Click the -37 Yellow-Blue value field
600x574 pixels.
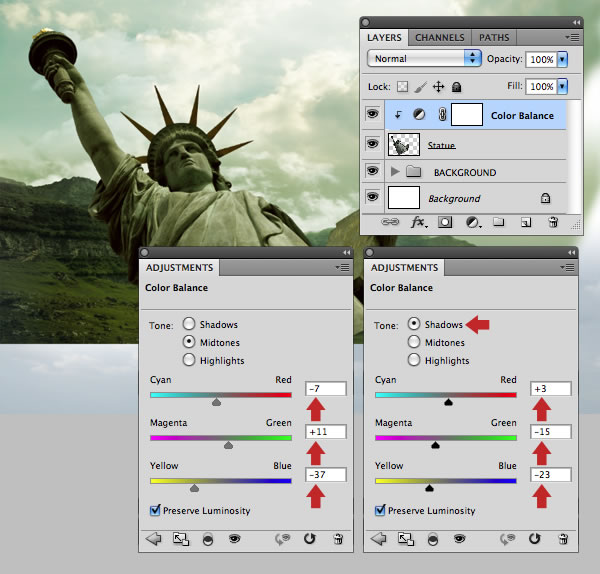326,475
